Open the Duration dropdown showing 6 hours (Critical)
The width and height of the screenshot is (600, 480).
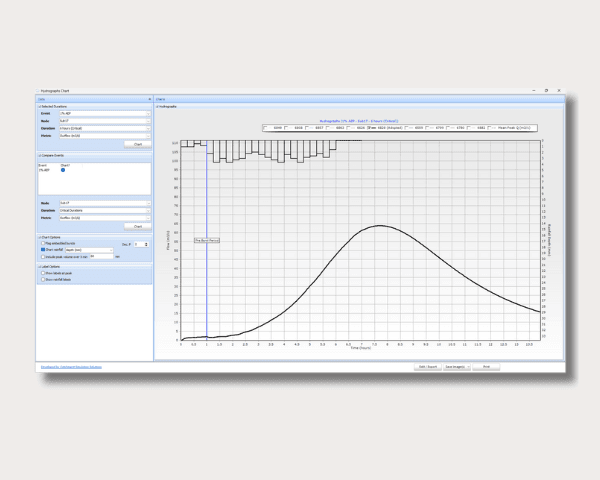[x=105, y=128]
